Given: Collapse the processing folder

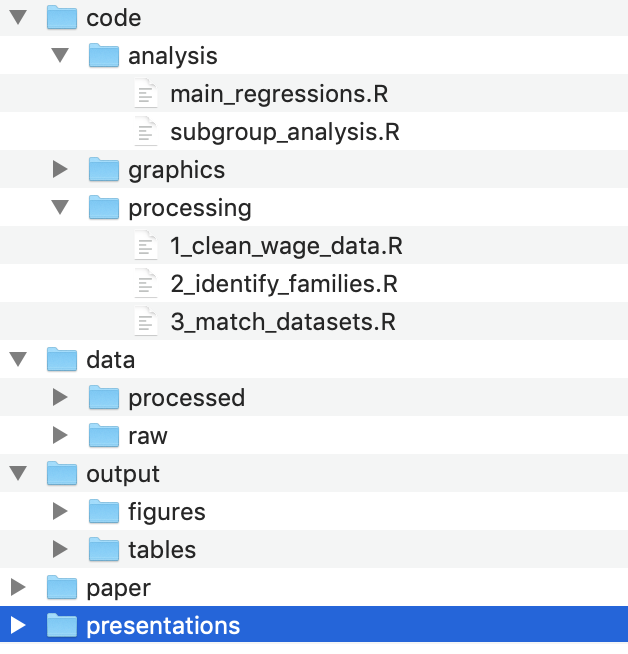Looking at the screenshot, I should [x=60, y=208].
